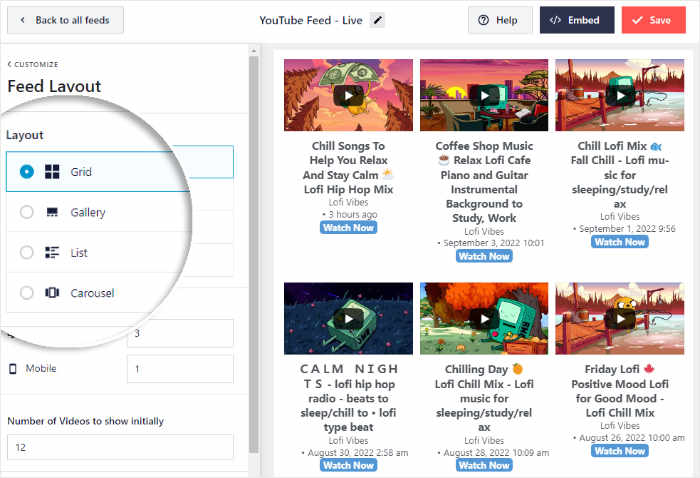This screenshot has height=478, width=700.
Task: Play the Chill Lofi Mix Fall Chill video
Action: (620, 95)
